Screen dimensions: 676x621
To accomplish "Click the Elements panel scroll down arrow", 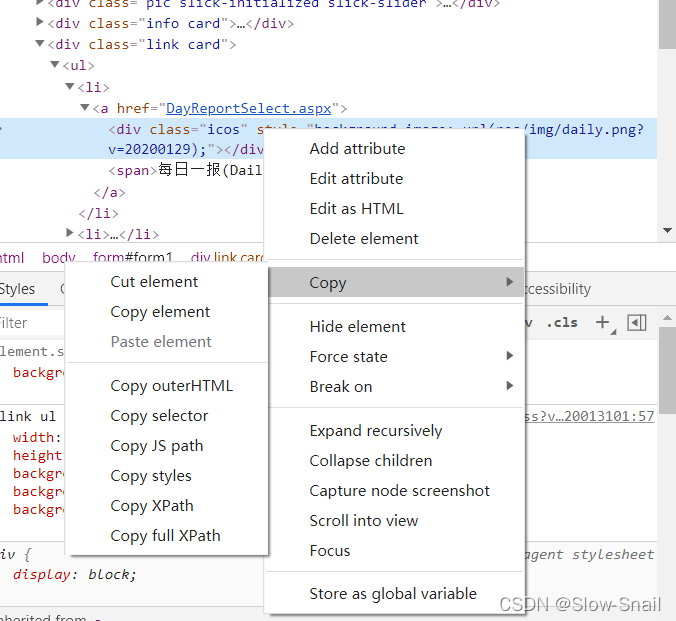I will [x=667, y=231].
